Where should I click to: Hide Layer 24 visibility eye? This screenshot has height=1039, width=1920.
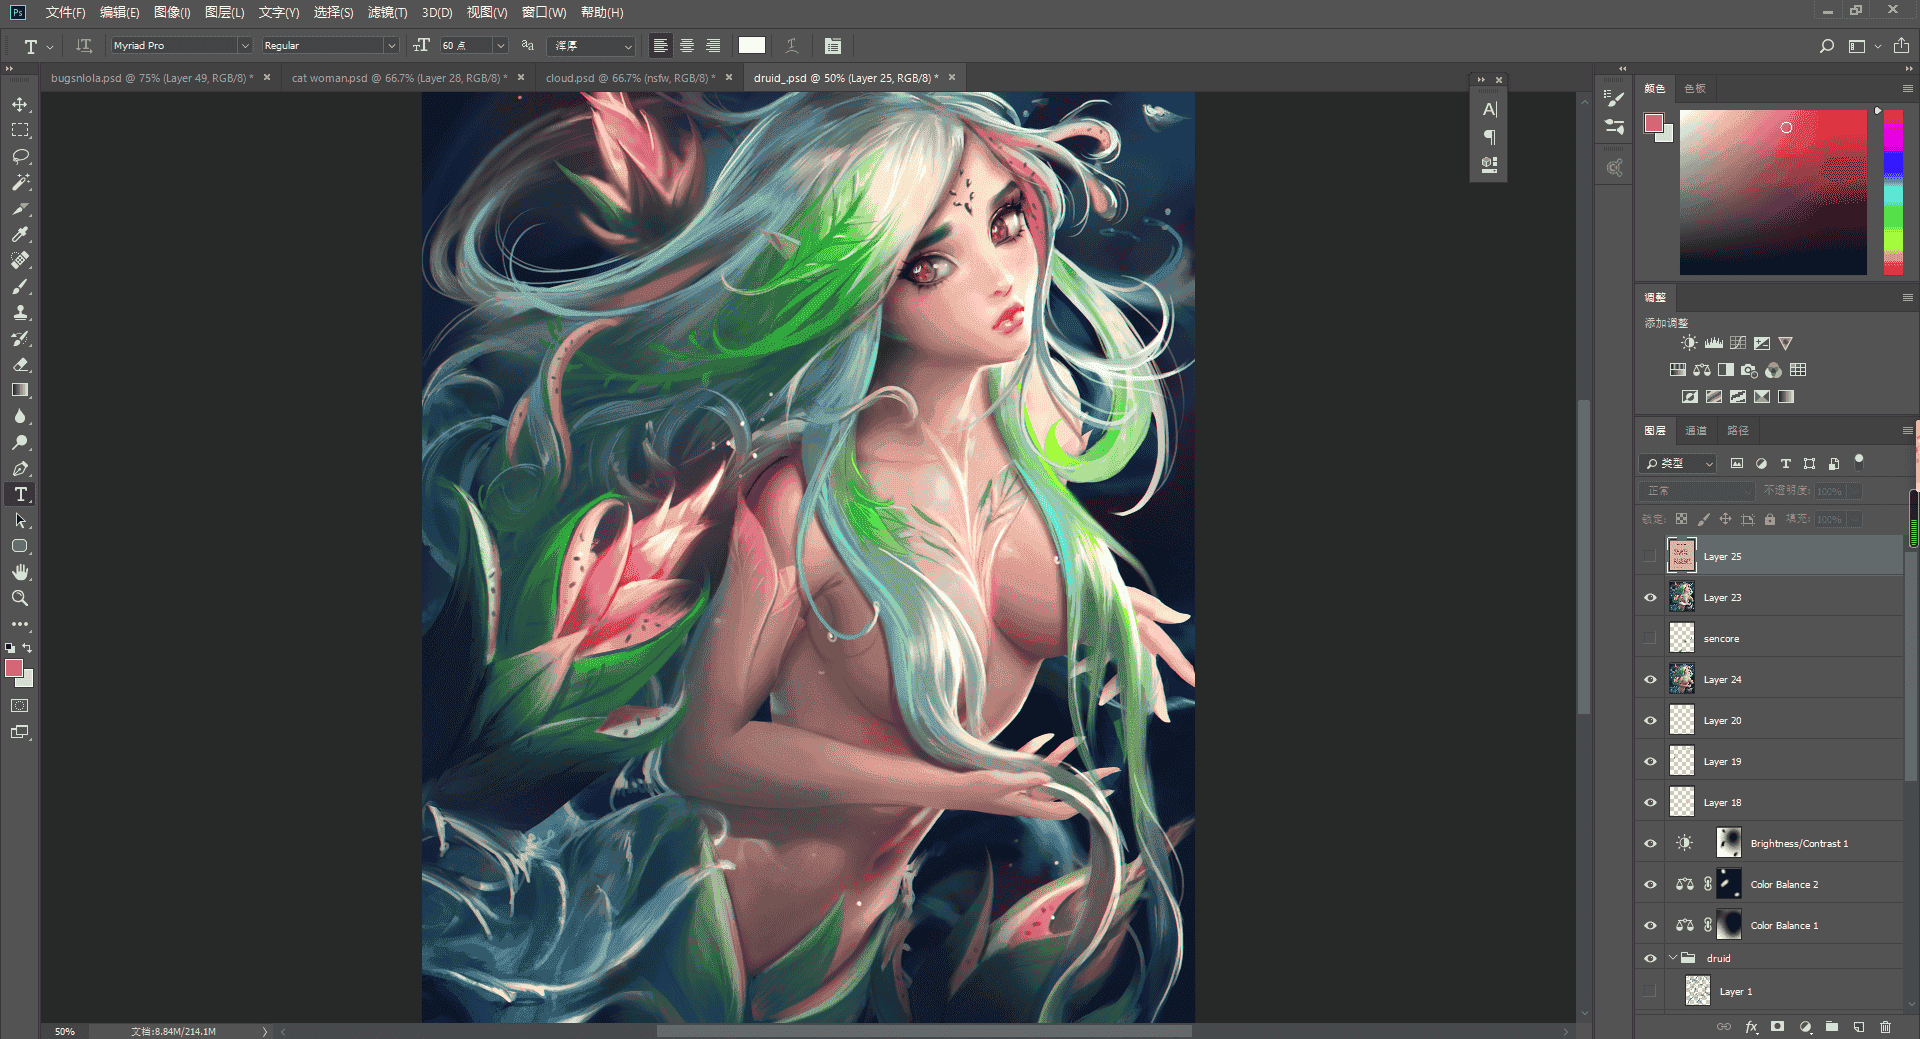[x=1650, y=679]
